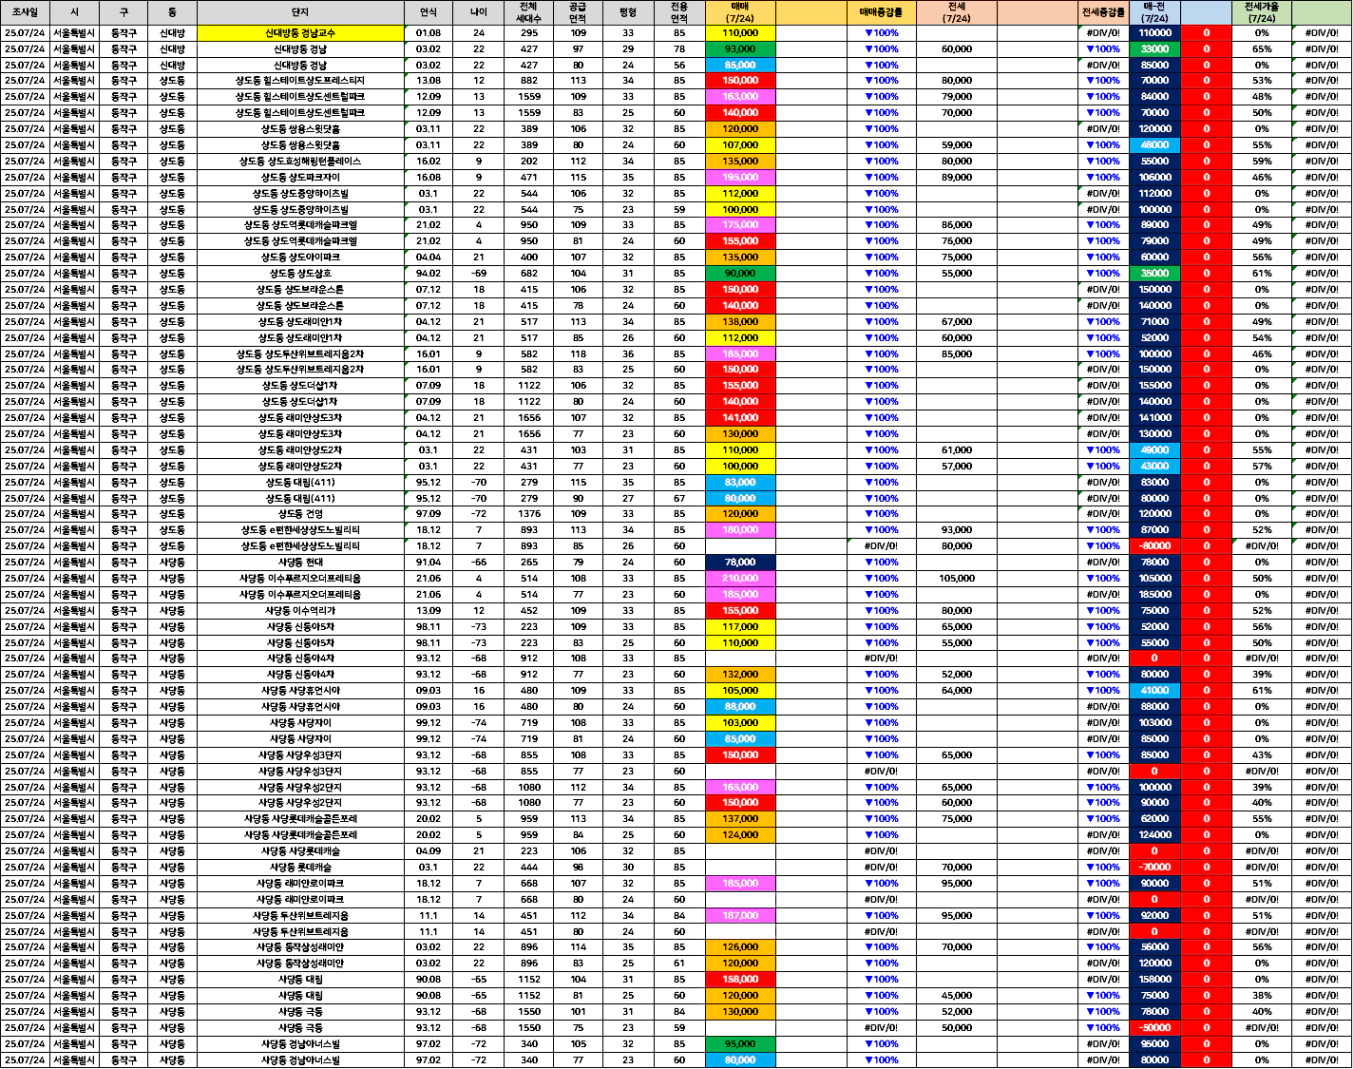Click the 나이 column header
Viewport: 1353px width, 1069px height.
click(479, 12)
